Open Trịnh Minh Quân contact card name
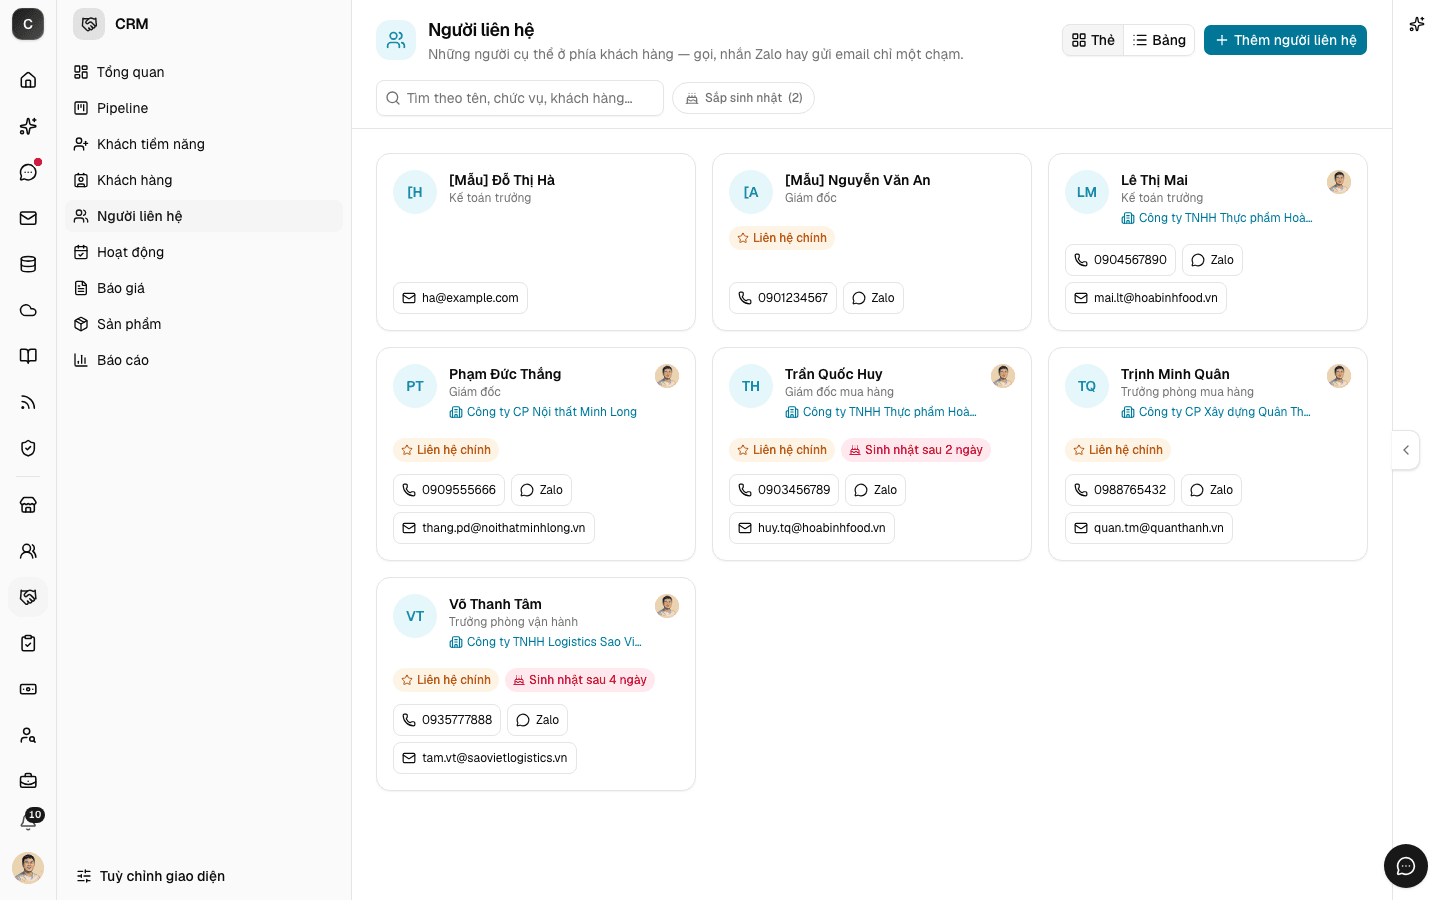Viewport: 1440px width, 900px height. click(x=1175, y=374)
